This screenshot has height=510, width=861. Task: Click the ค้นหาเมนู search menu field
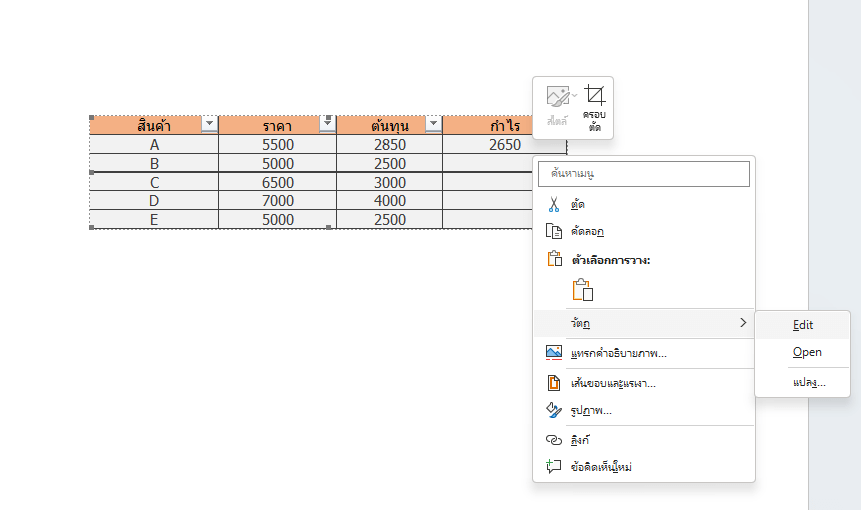click(644, 173)
